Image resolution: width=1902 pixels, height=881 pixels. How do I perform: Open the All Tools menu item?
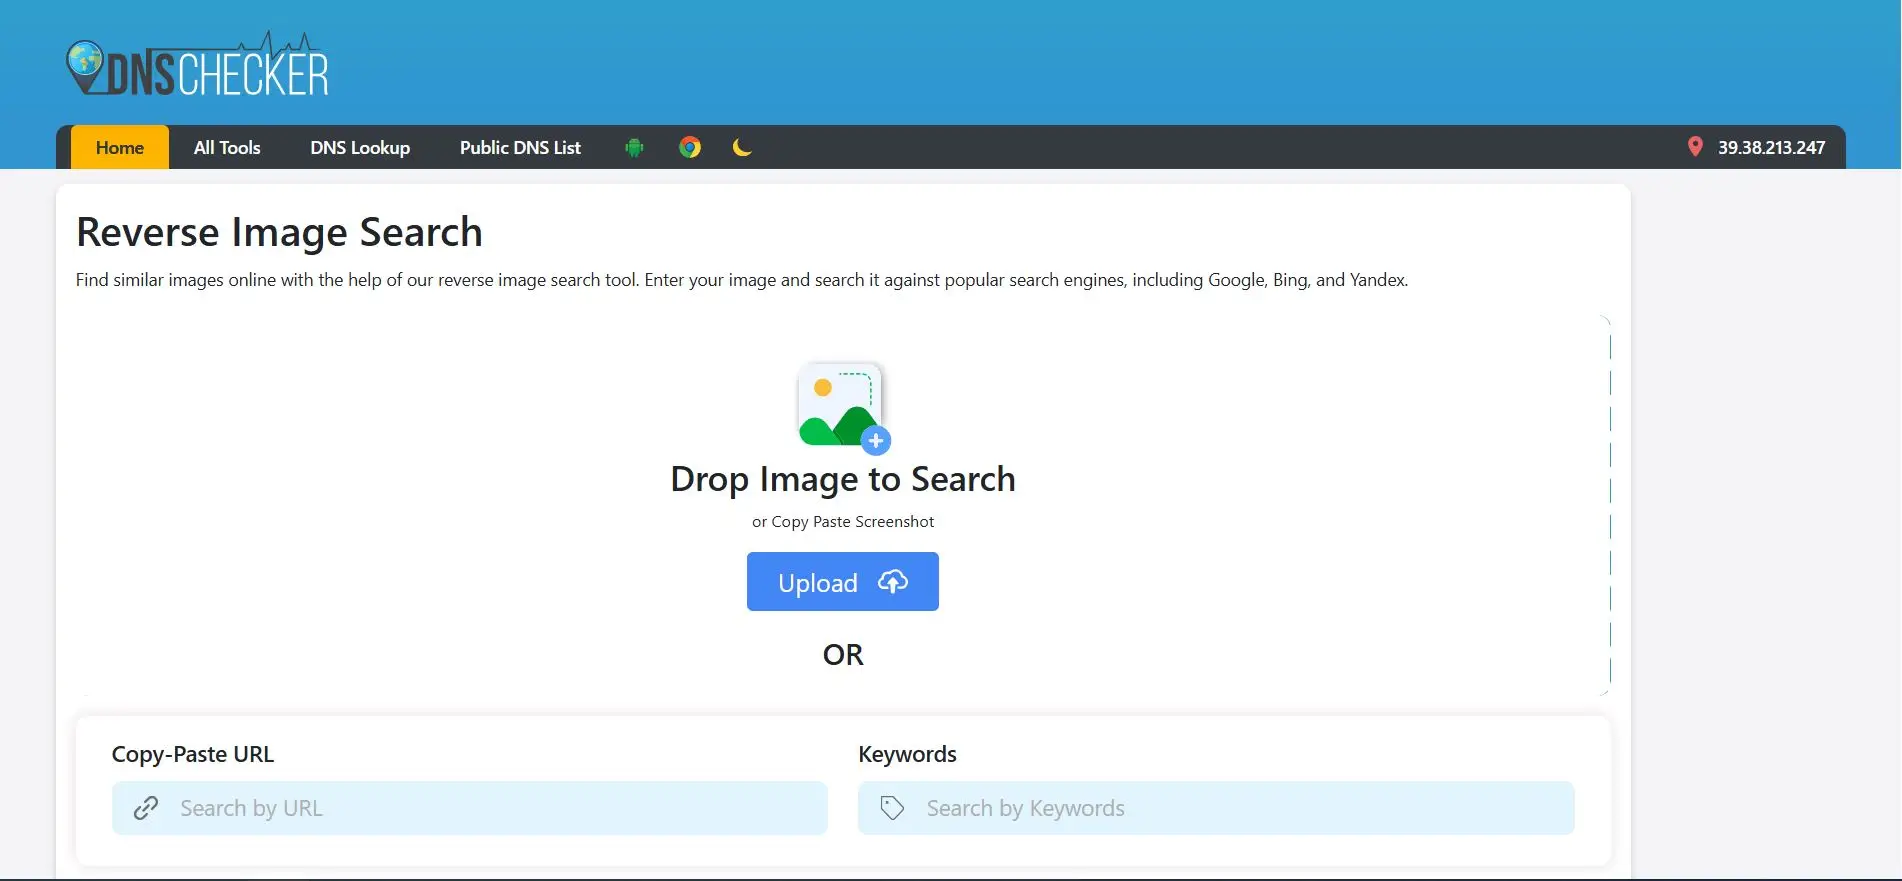tap(227, 148)
